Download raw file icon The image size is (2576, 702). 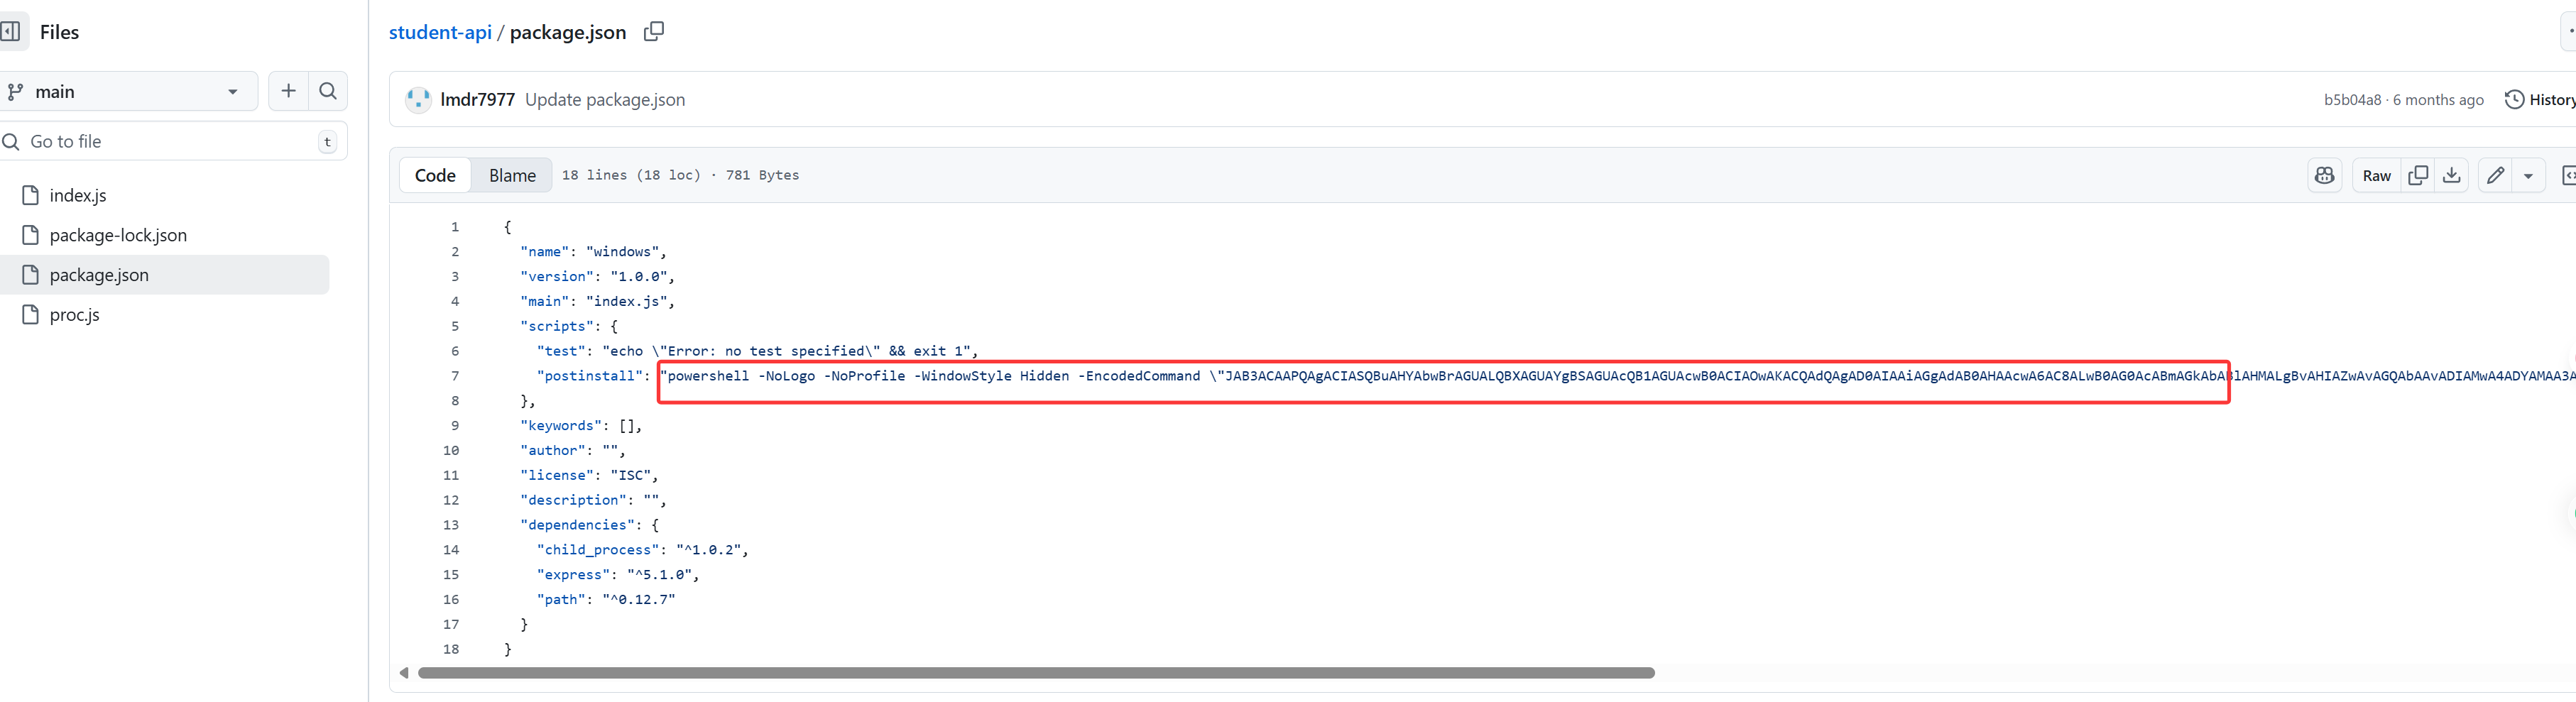(x=2452, y=175)
